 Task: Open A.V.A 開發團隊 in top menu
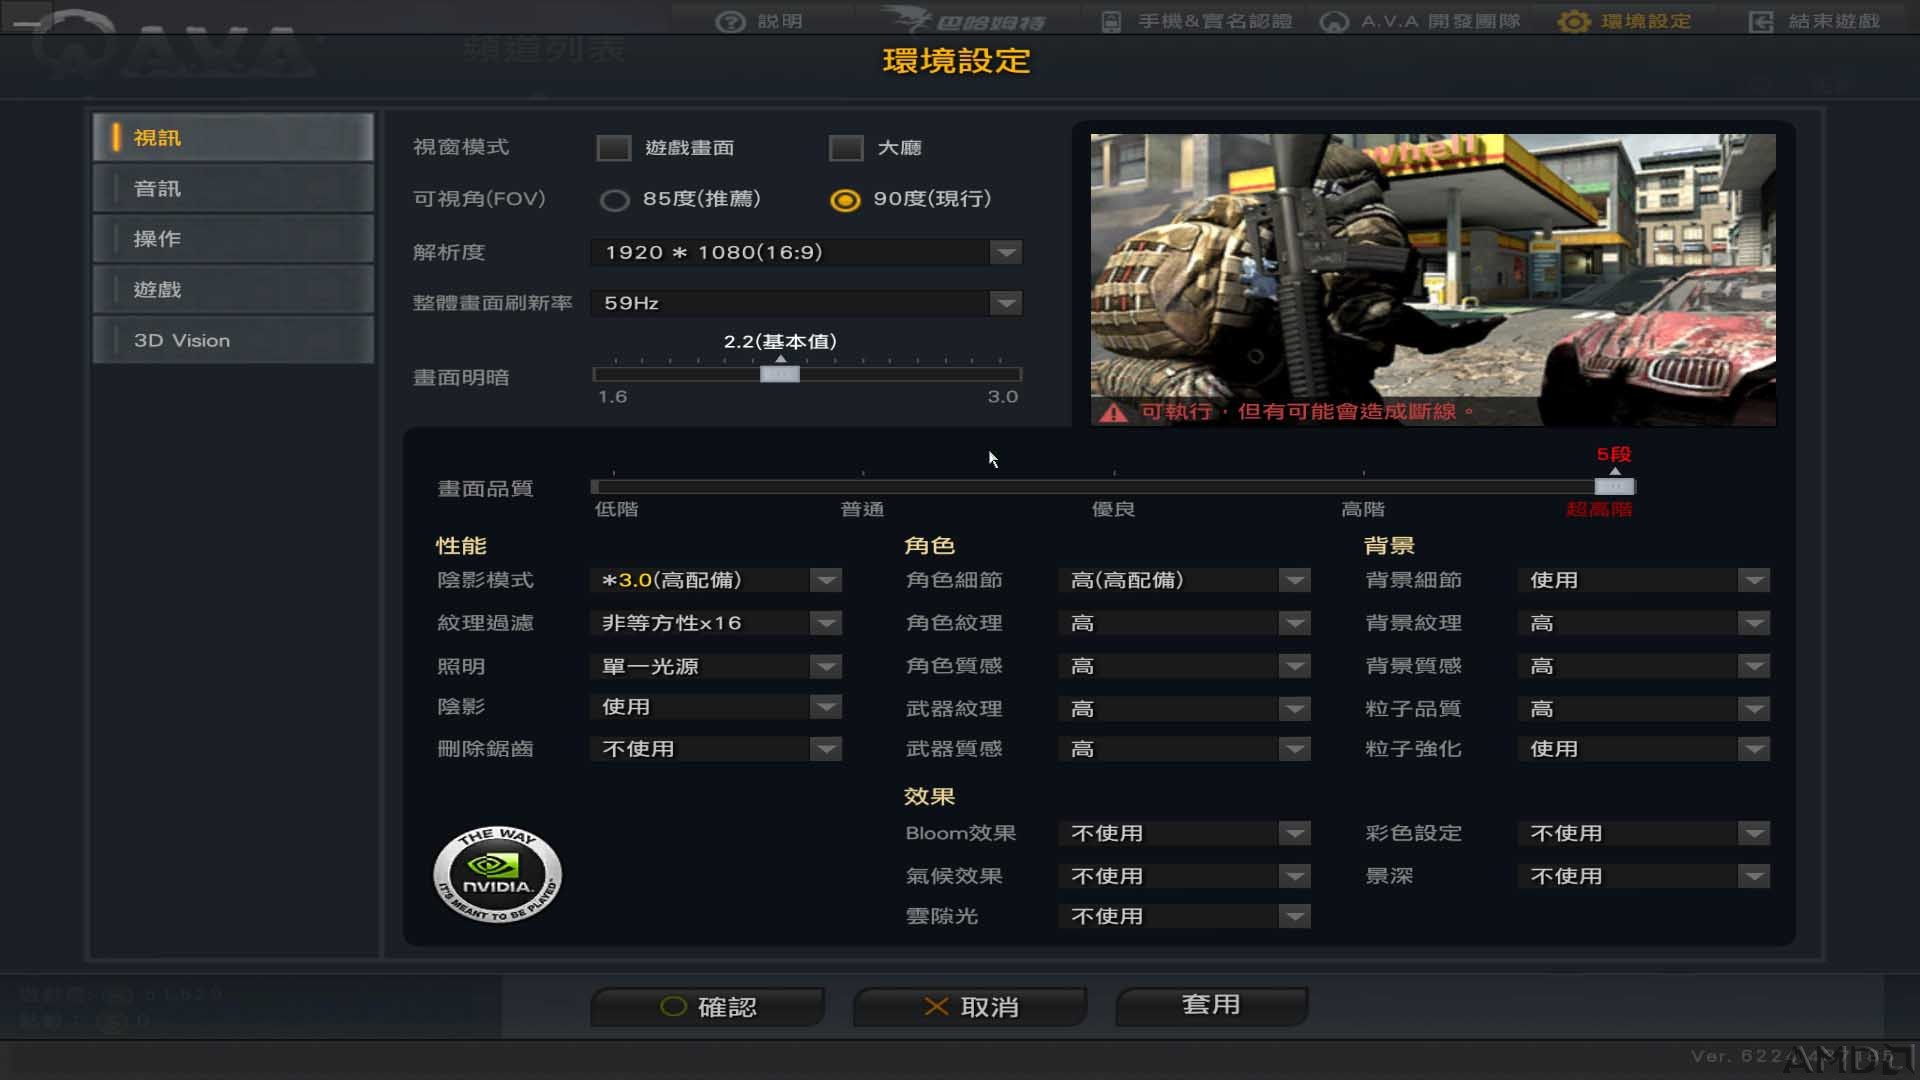pyautogui.click(x=1420, y=21)
